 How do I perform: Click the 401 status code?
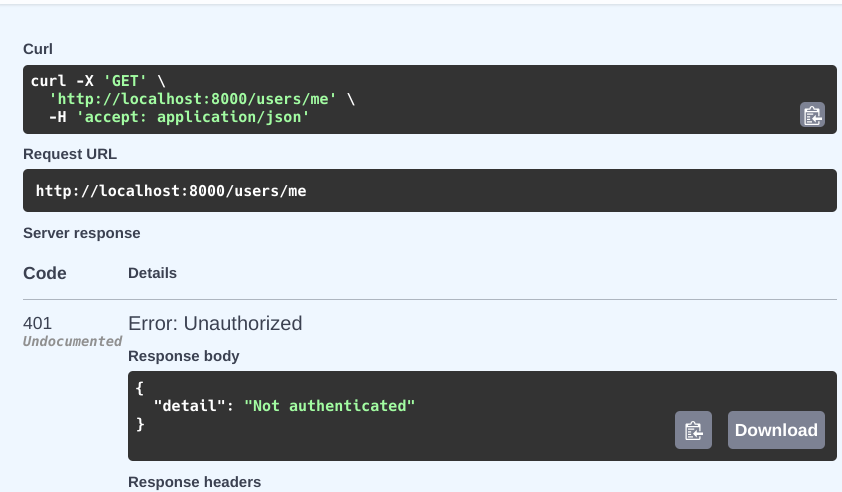coord(38,323)
